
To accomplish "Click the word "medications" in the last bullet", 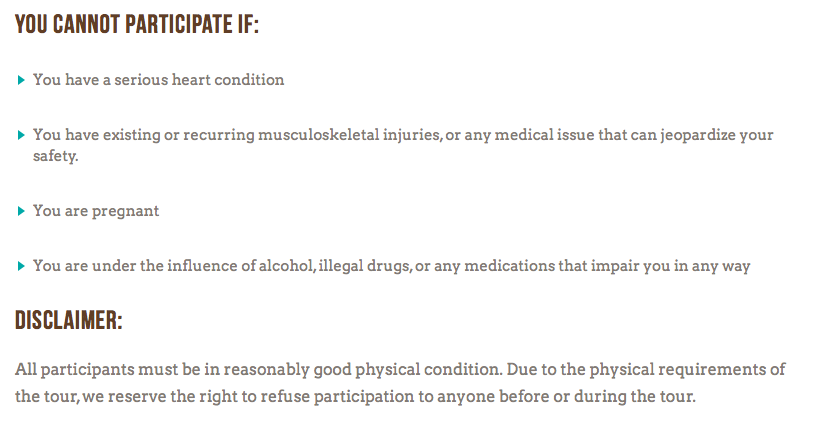I will tap(509, 266).
